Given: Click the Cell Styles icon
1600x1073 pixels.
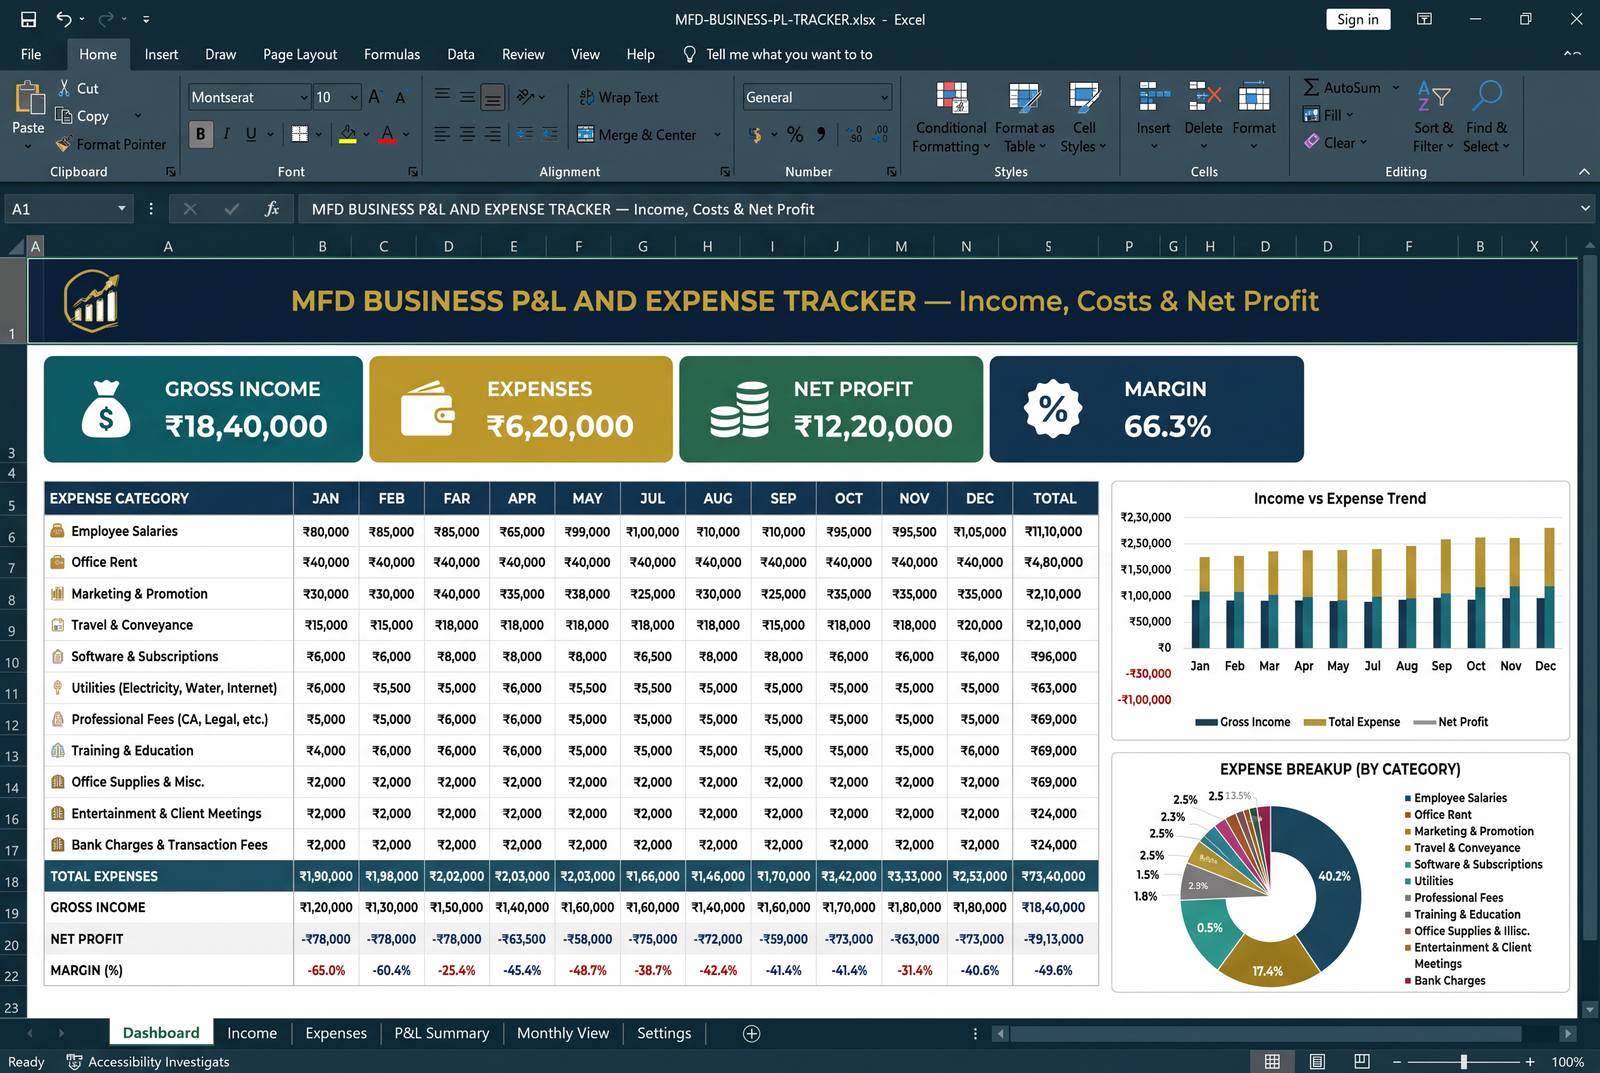Looking at the screenshot, I should (1084, 98).
